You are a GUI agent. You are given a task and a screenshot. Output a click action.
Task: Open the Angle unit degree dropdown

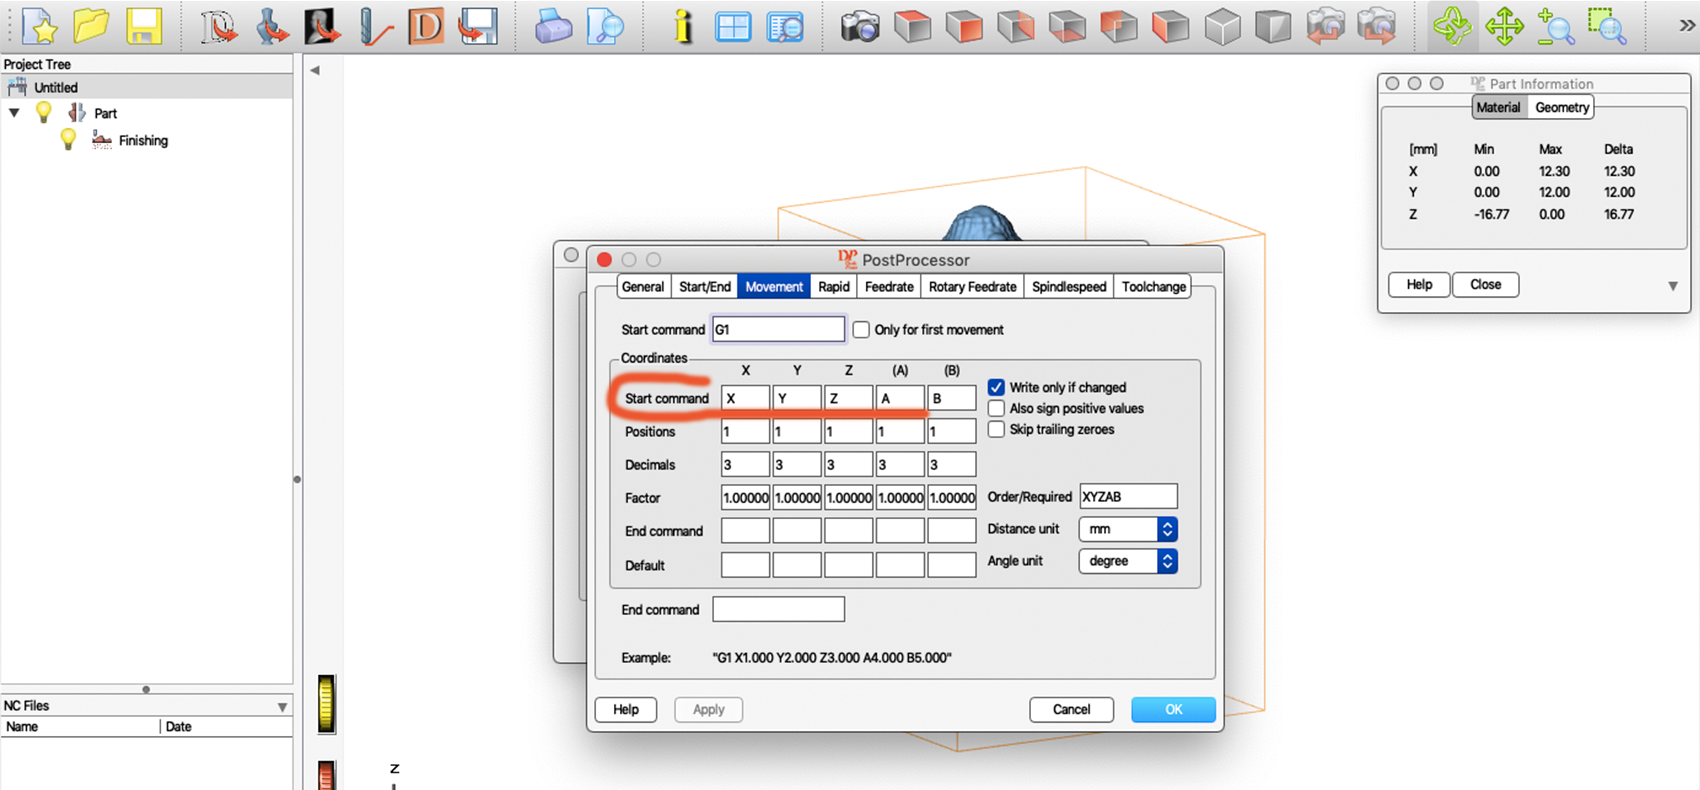tap(1127, 561)
